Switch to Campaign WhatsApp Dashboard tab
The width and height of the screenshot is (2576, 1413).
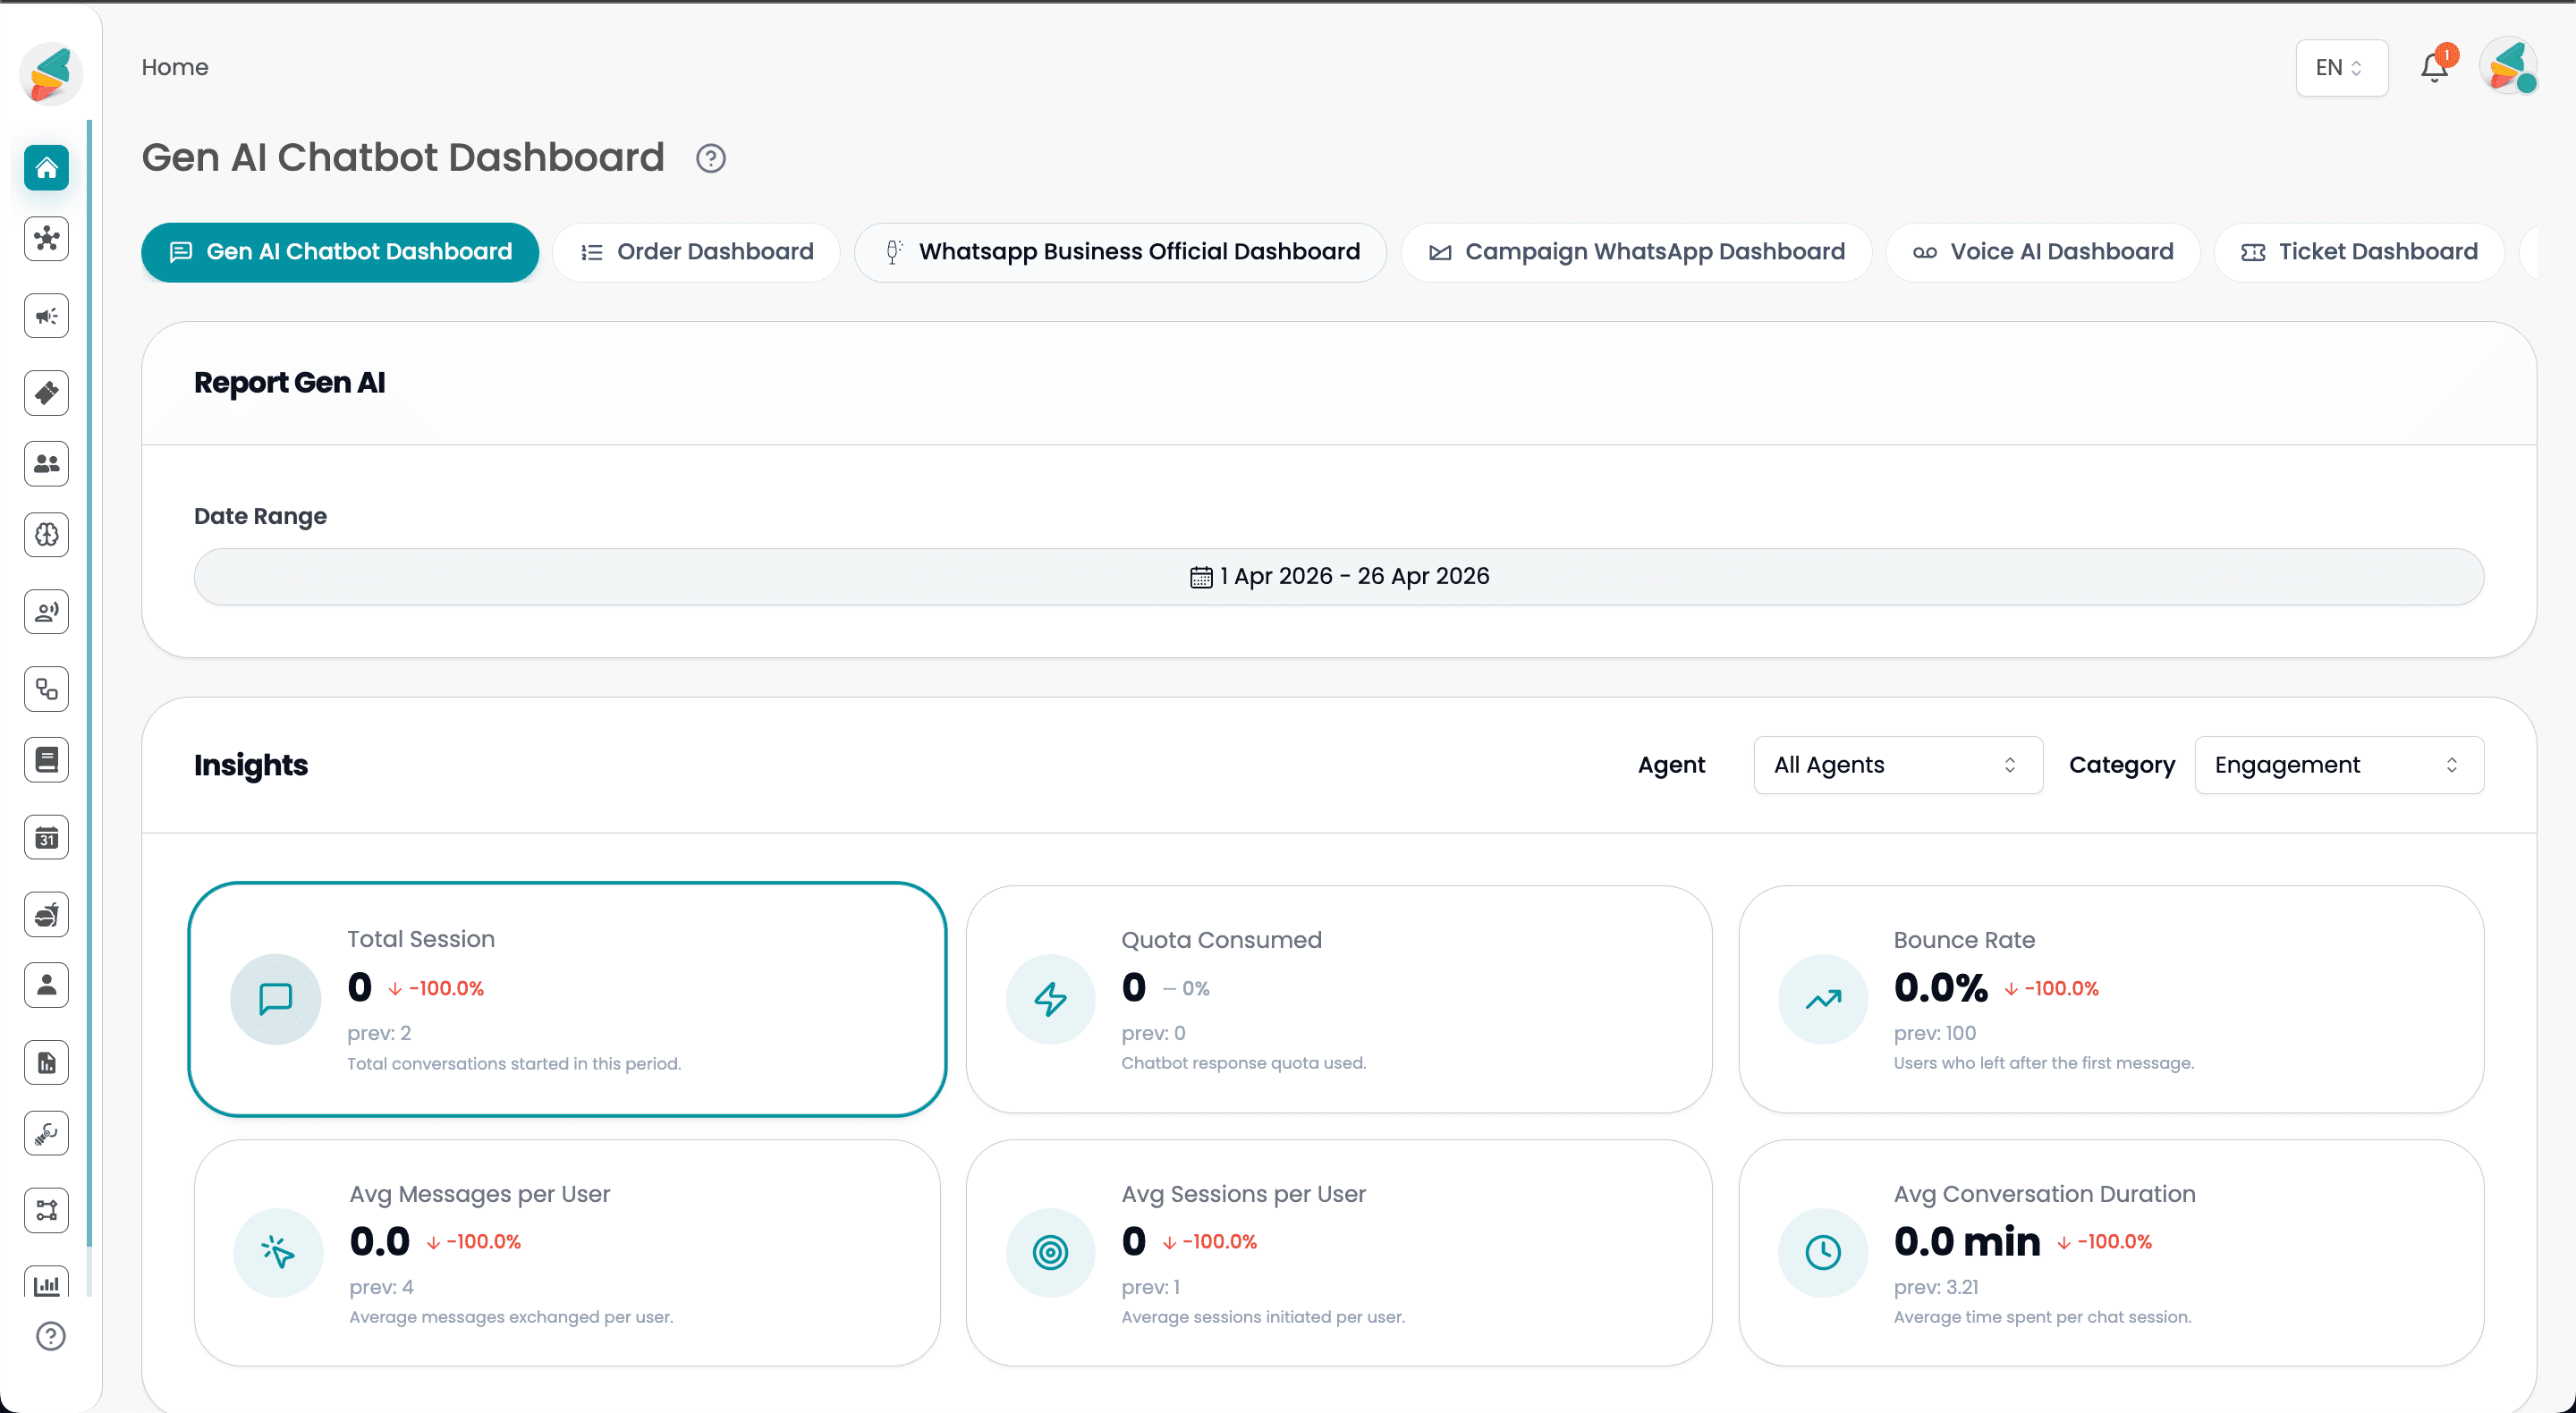click(1636, 252)
